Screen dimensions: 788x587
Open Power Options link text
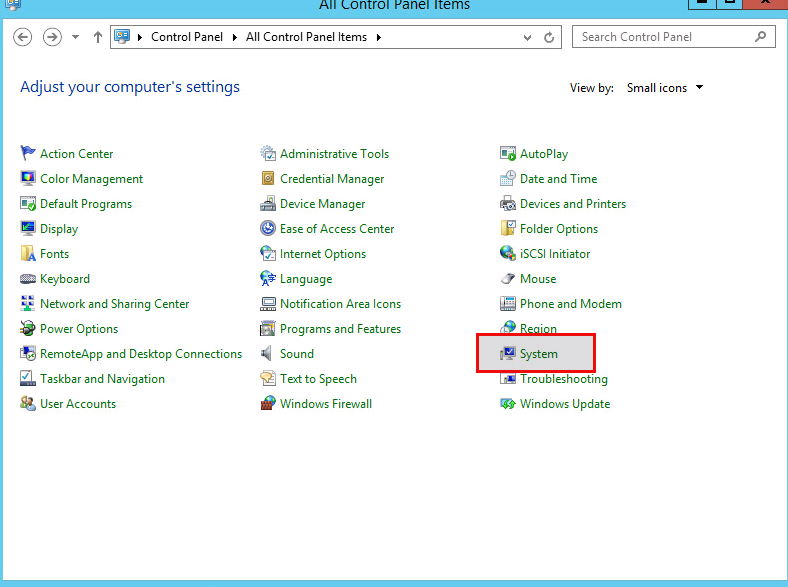click(x=79, y=329)
